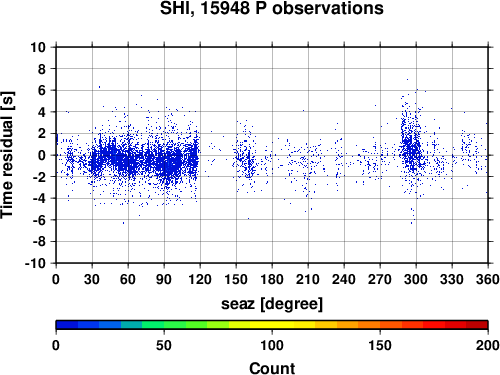The height and width of the screenshot is (375, 500).
Task: Click the yellow section of the colorbar near 100
Action: 272,325
